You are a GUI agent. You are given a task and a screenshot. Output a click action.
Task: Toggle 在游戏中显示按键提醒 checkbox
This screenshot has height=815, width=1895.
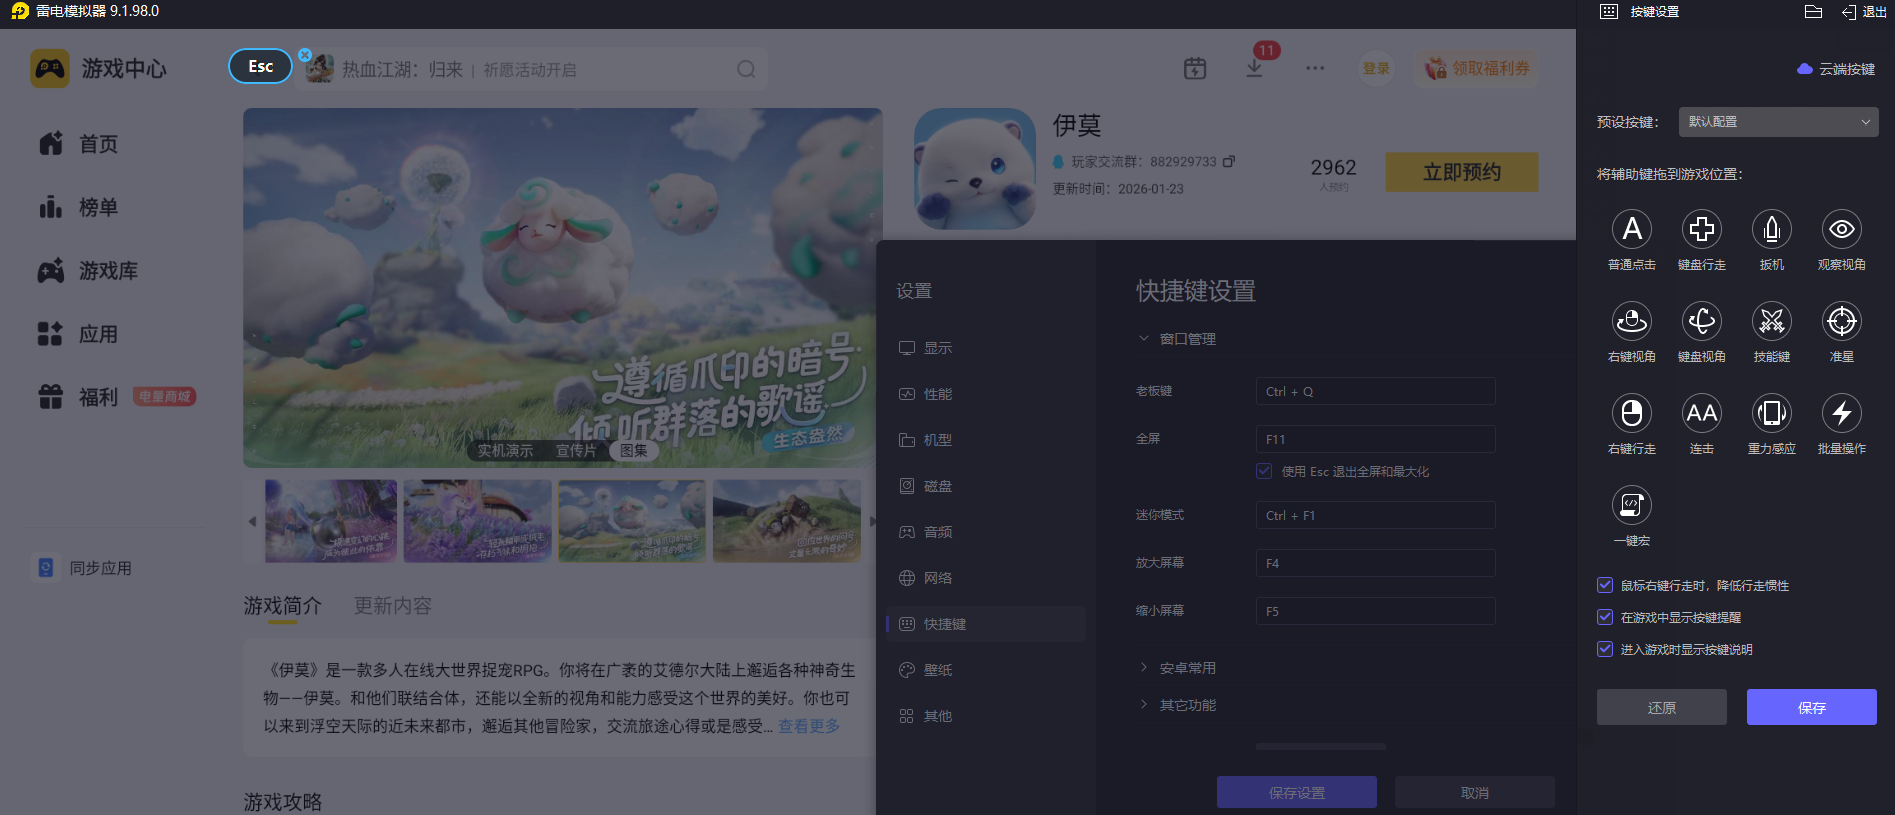click(1605, 617)
